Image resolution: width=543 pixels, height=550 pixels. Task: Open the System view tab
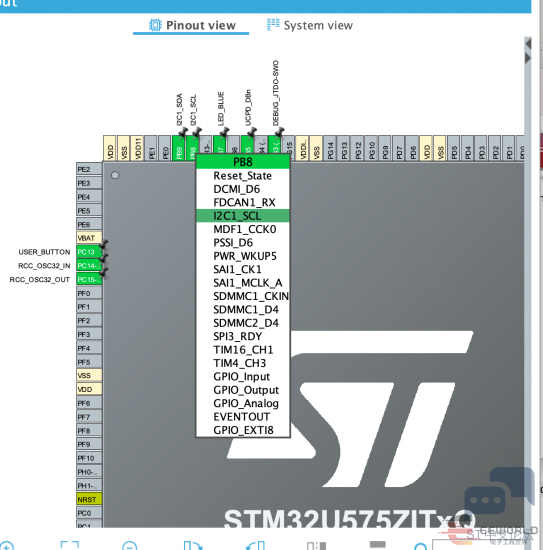[x=310, y=26]
